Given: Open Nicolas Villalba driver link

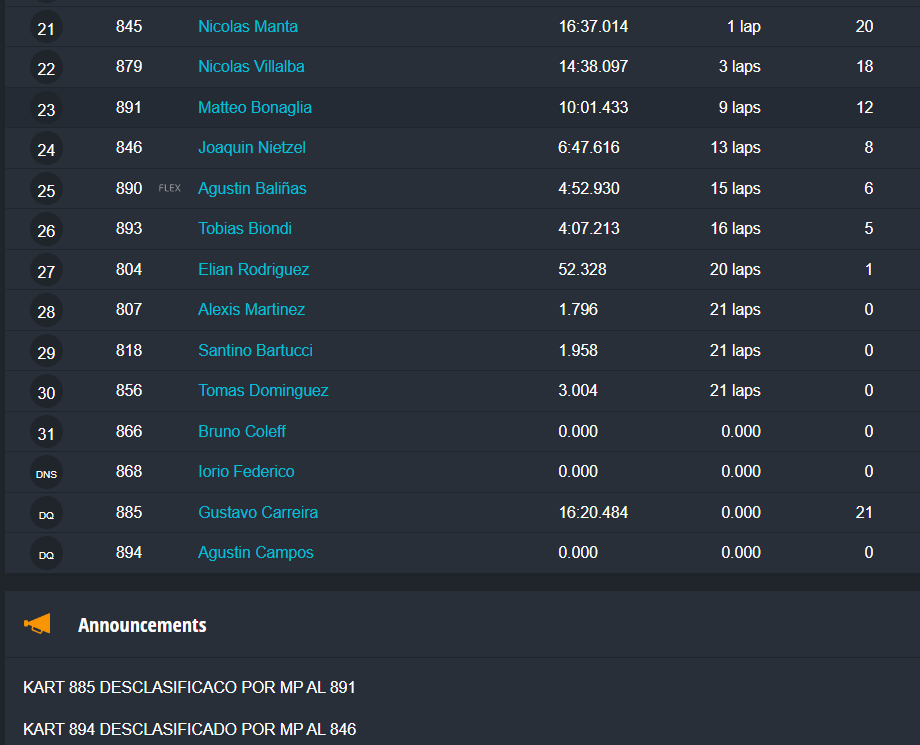Looking at the screenshot, I should click(x=251, y=66).
